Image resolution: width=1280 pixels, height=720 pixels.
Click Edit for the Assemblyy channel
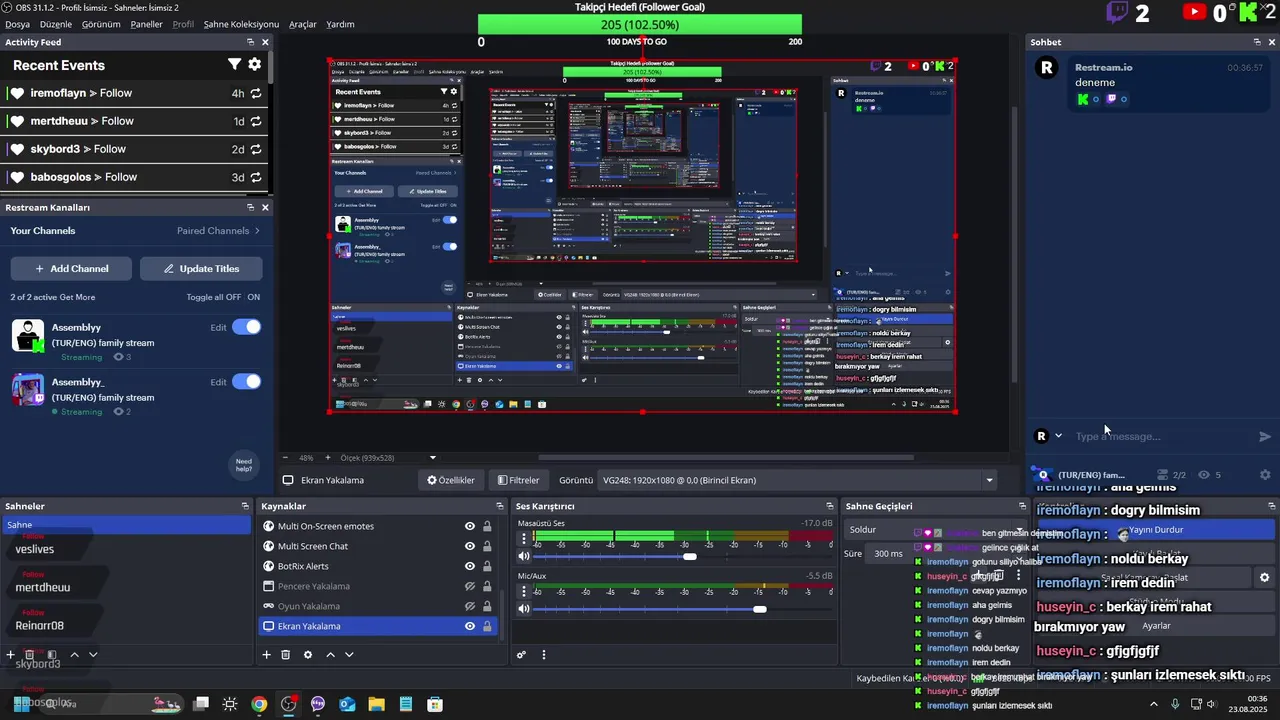pyautogui.click(x=219, y=327)
